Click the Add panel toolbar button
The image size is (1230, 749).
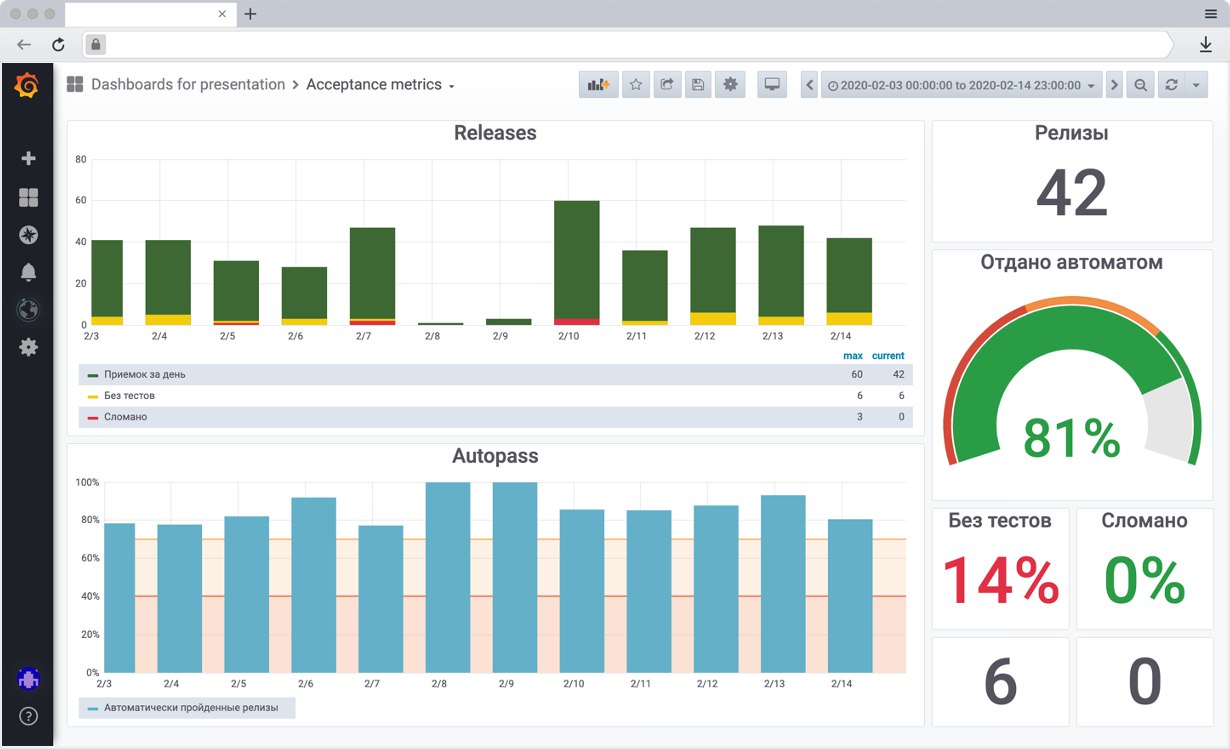(x=598, y=85)
